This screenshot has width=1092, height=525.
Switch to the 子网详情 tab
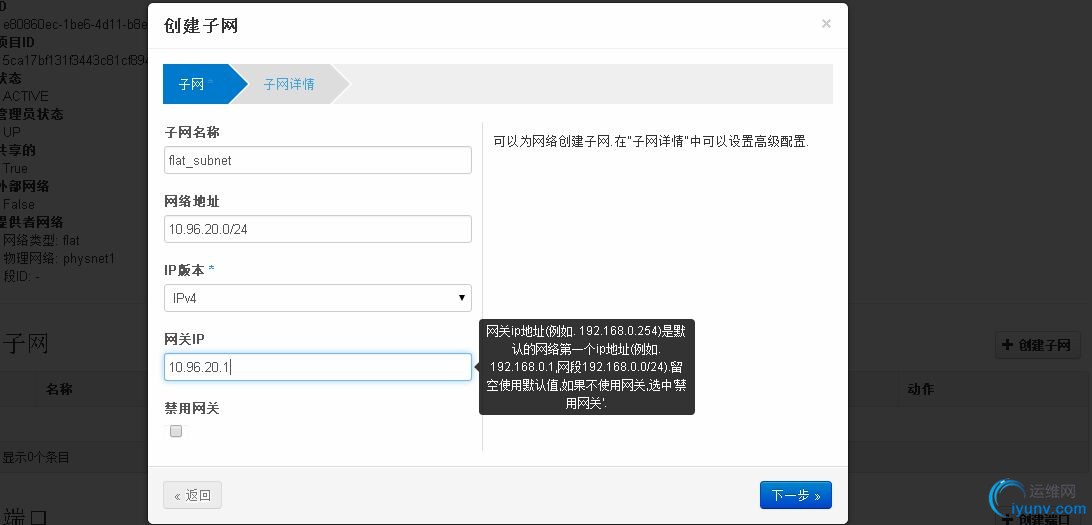(288, 84)
